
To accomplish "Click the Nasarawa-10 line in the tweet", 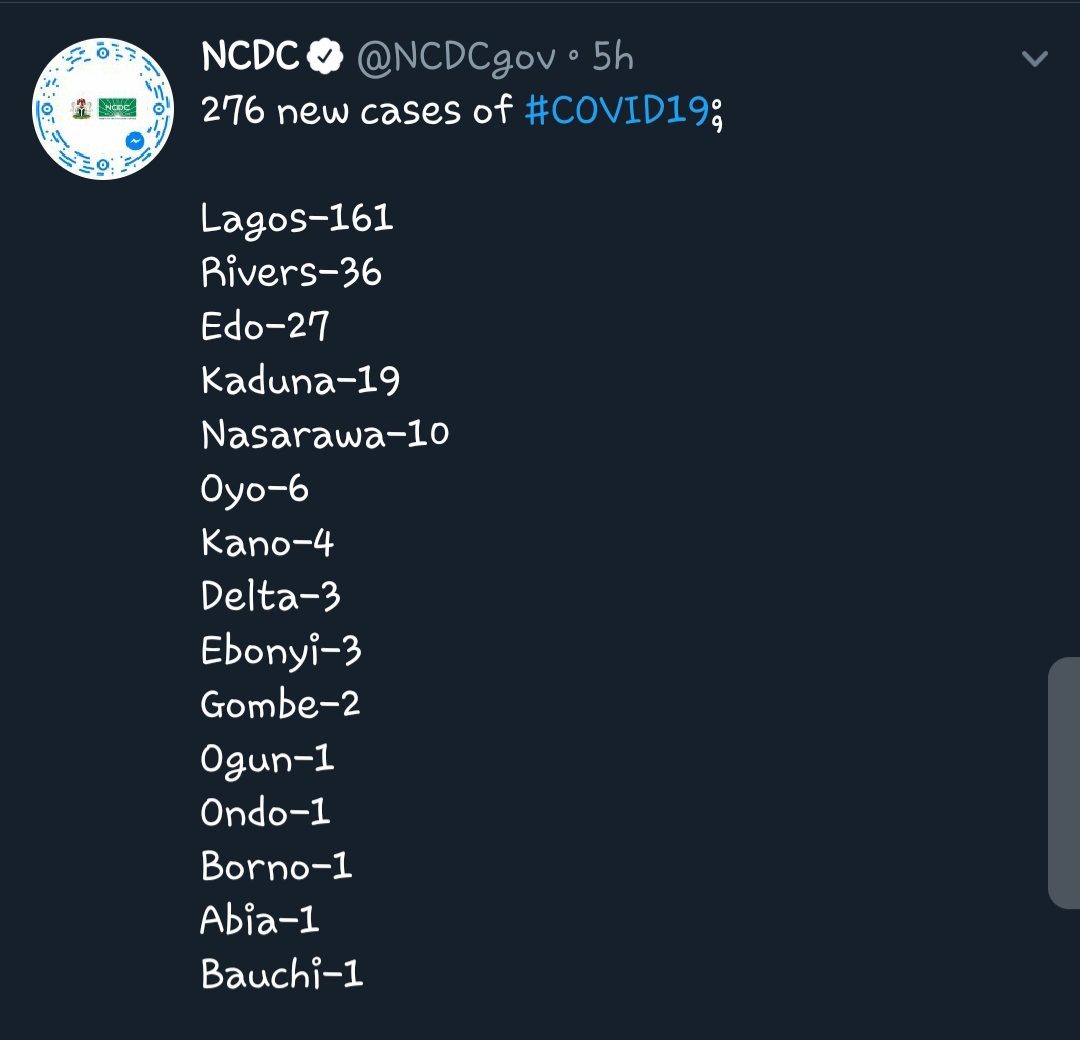I will pos(325,435).
